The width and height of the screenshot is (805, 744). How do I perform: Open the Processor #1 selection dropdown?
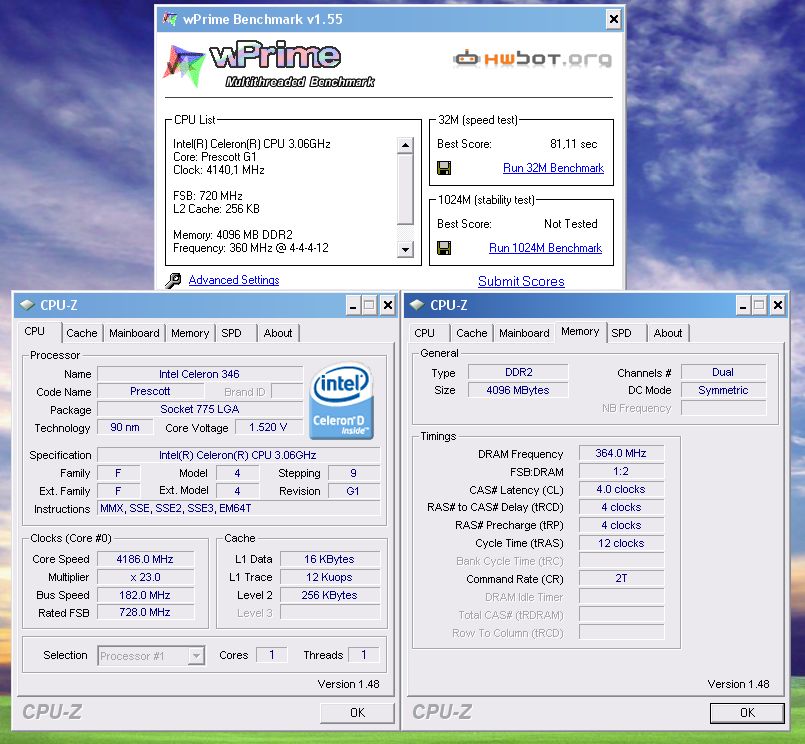196,656
